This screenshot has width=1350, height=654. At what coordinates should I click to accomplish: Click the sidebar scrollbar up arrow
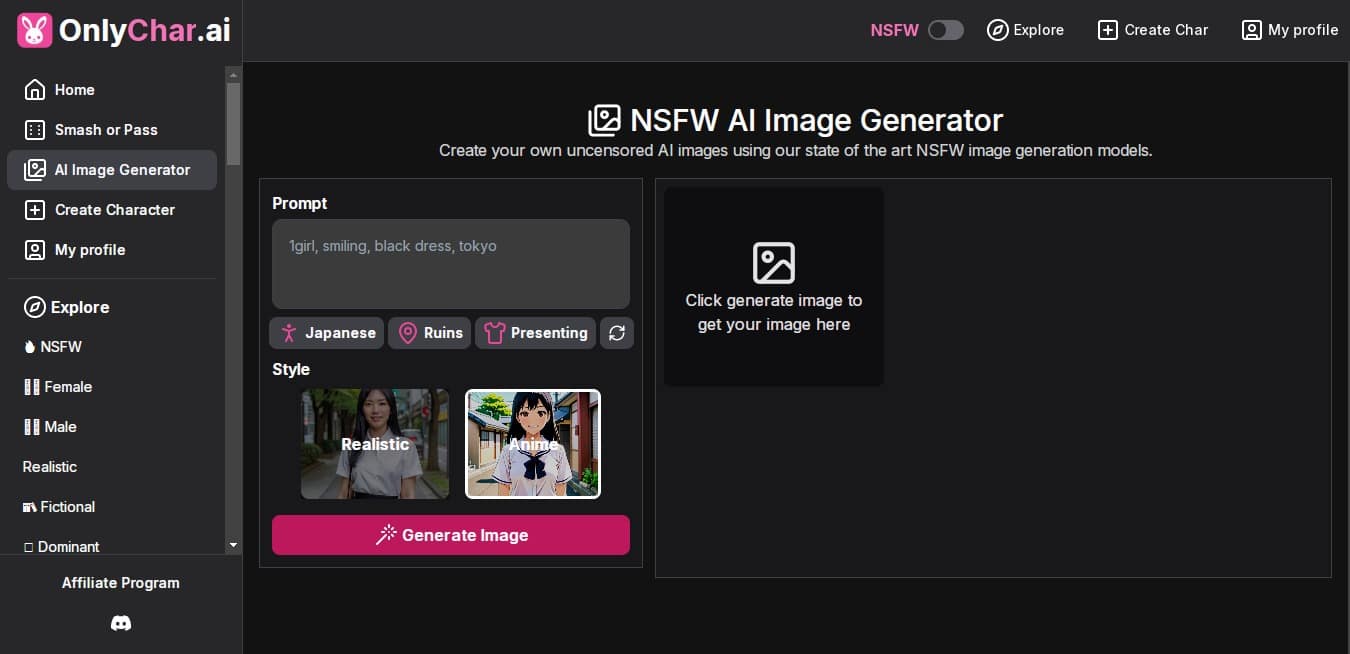click(x=233, y=74)
